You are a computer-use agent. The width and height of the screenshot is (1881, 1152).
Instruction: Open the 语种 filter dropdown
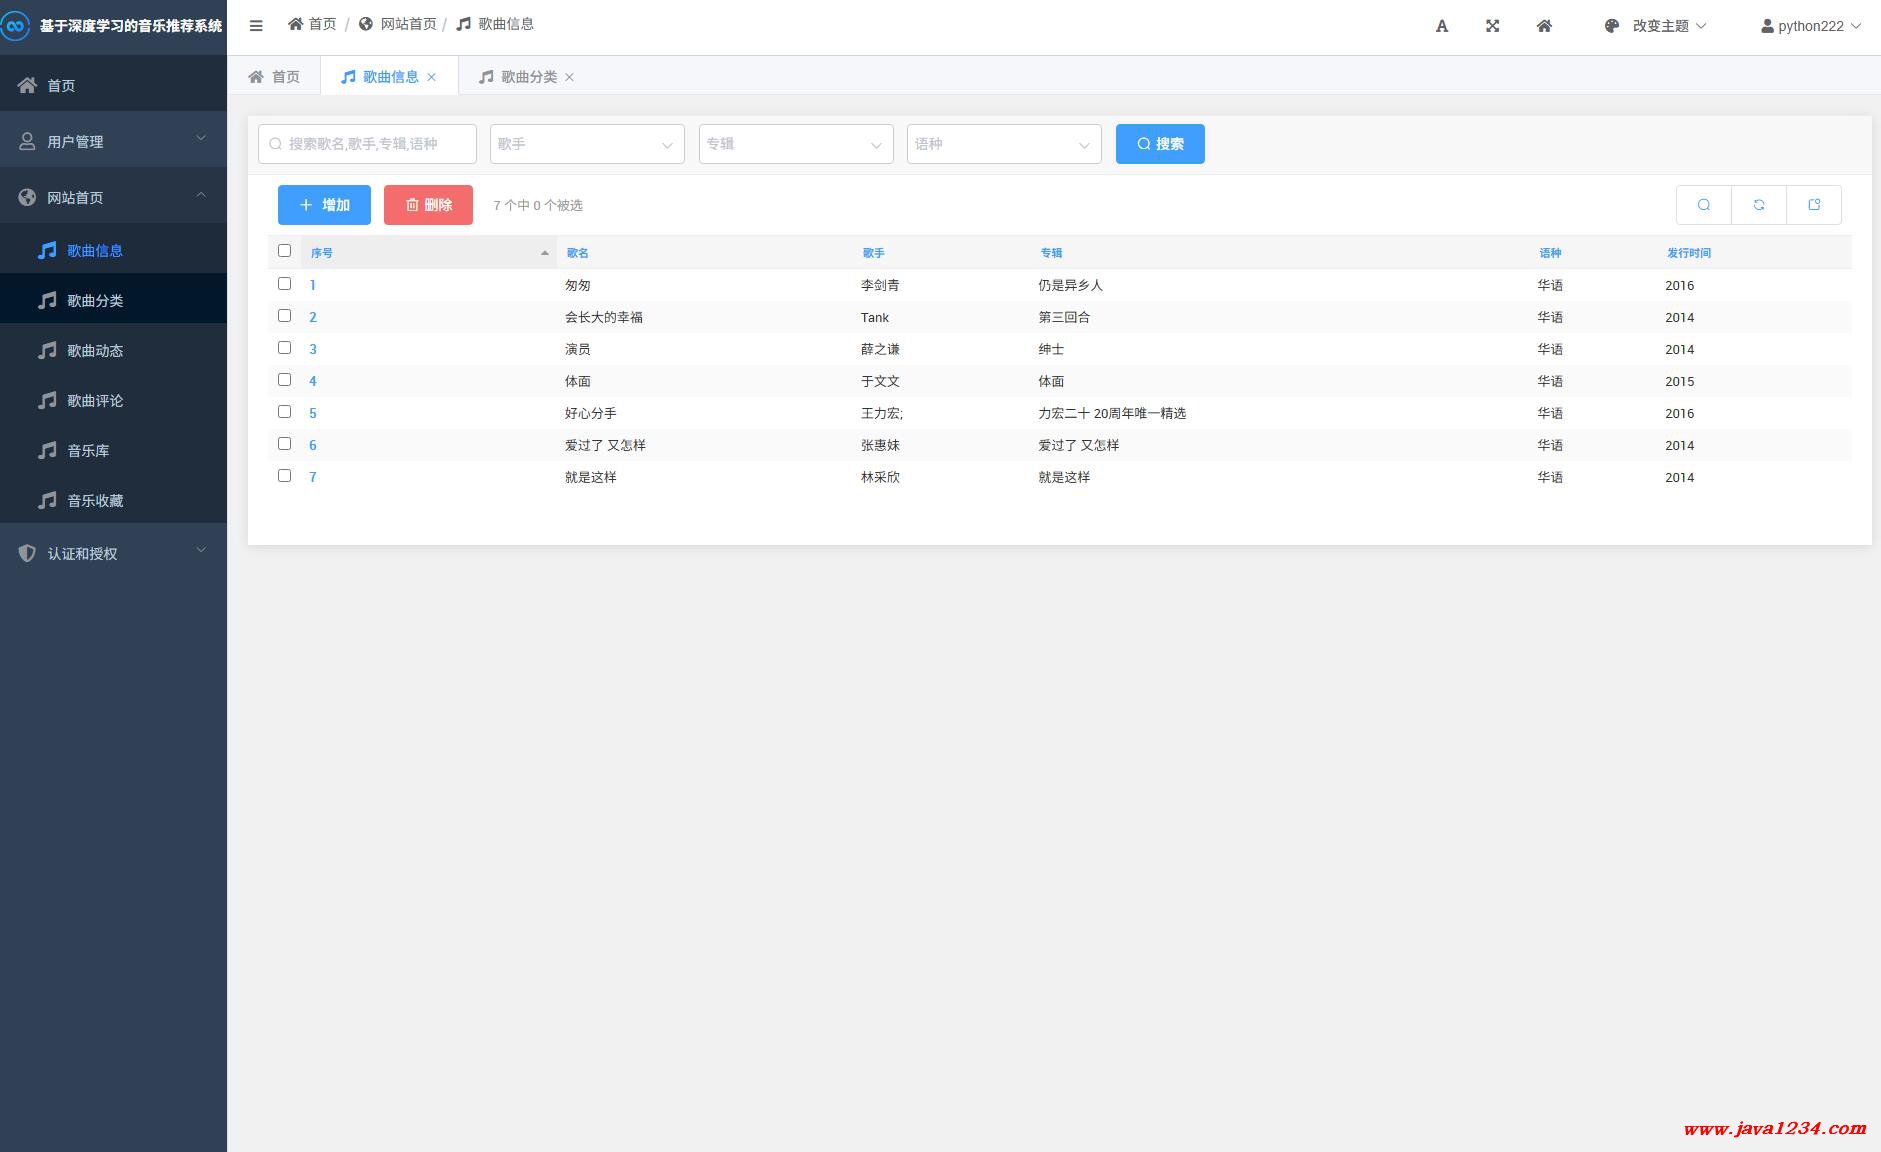[1003, 144]
